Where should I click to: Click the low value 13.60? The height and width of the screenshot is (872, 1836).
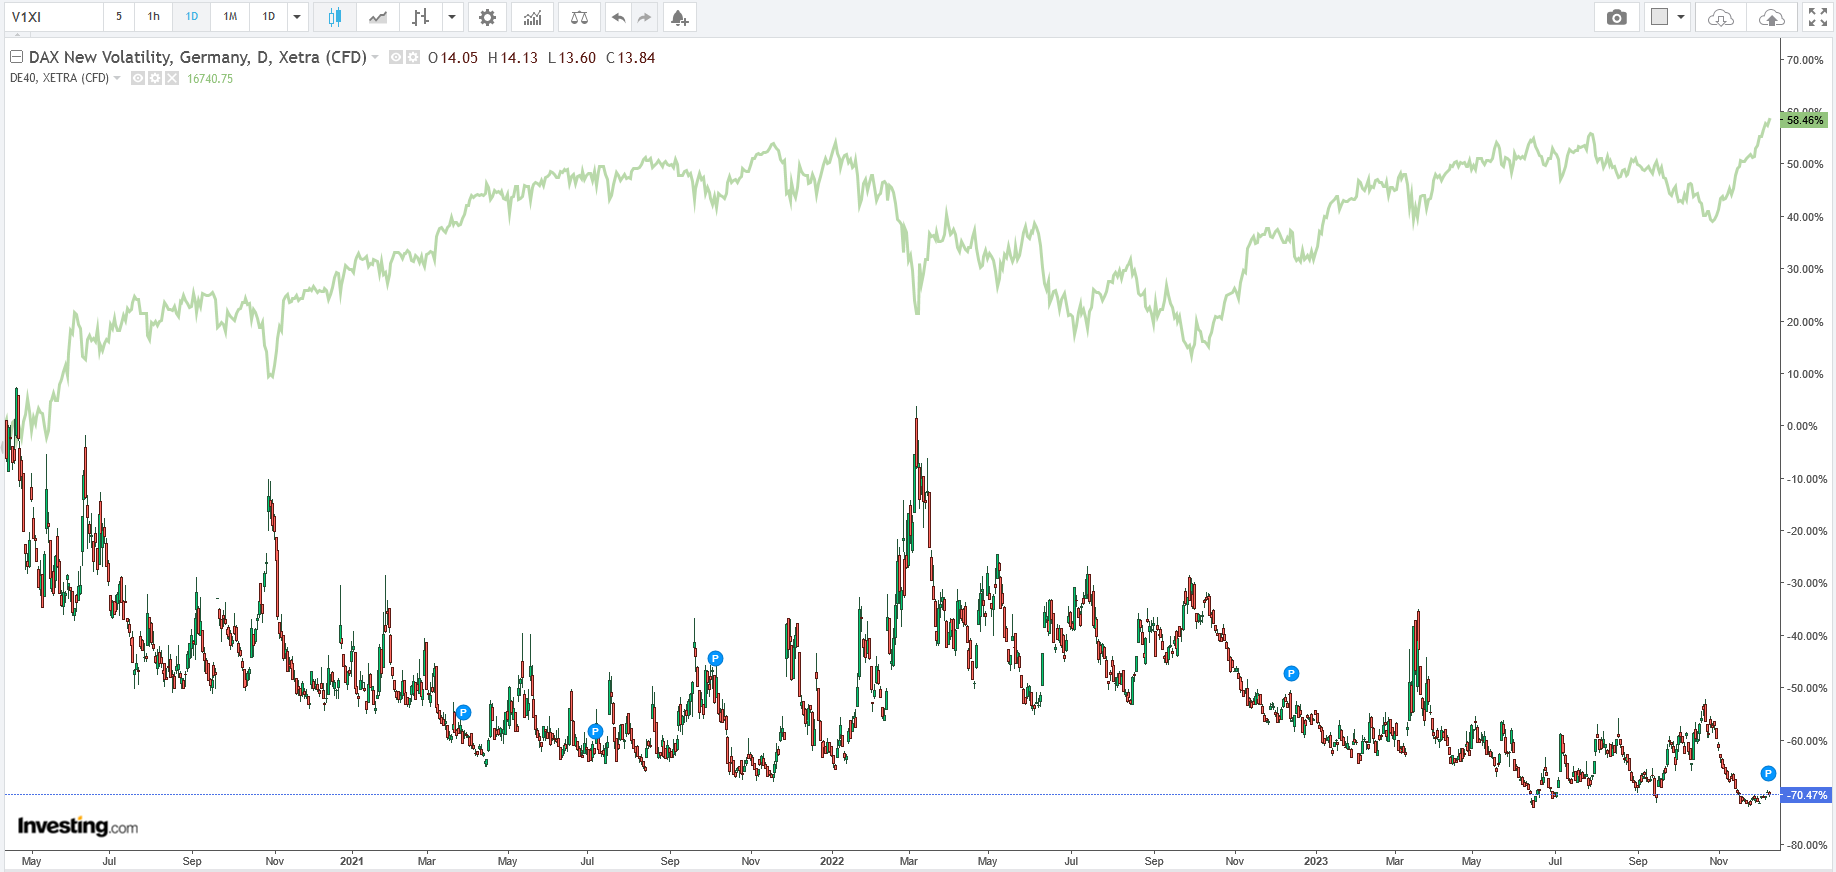(577, 58)
